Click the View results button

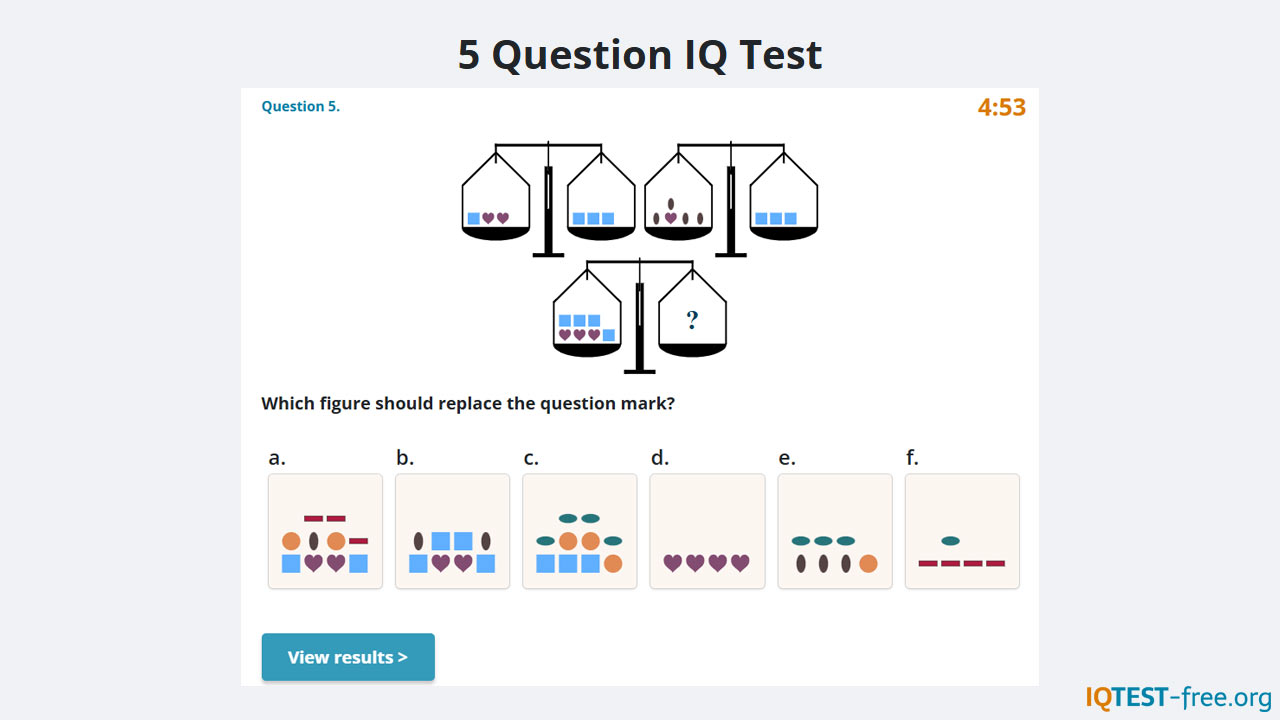click(348, 657)
